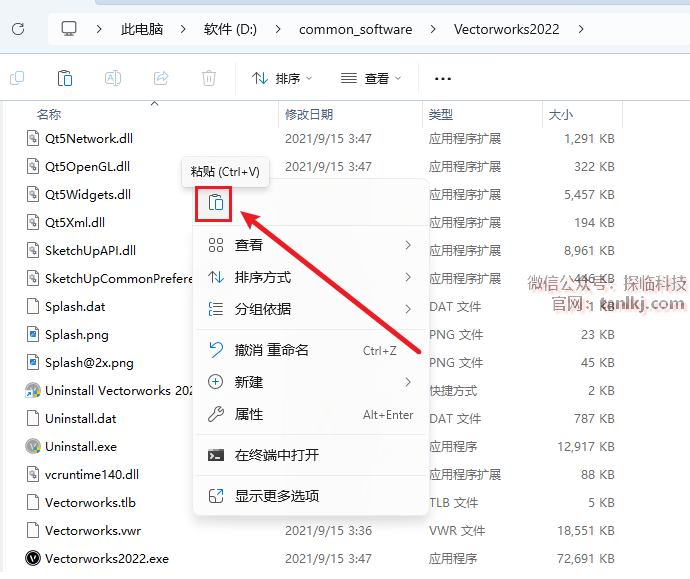Sort by 名称 column header
The height and width of the screenshot is (579, 690).
[48, 115]
